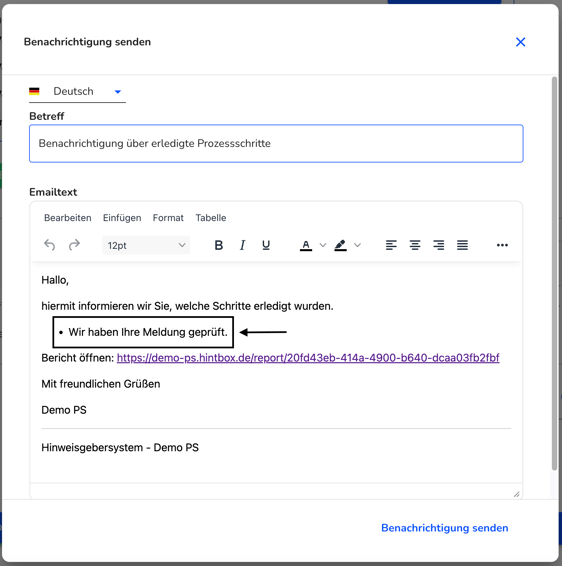The width and height of the screenshot is (562, 566).
Task: Apply the text color A swatch
Action: coord(306,245)
